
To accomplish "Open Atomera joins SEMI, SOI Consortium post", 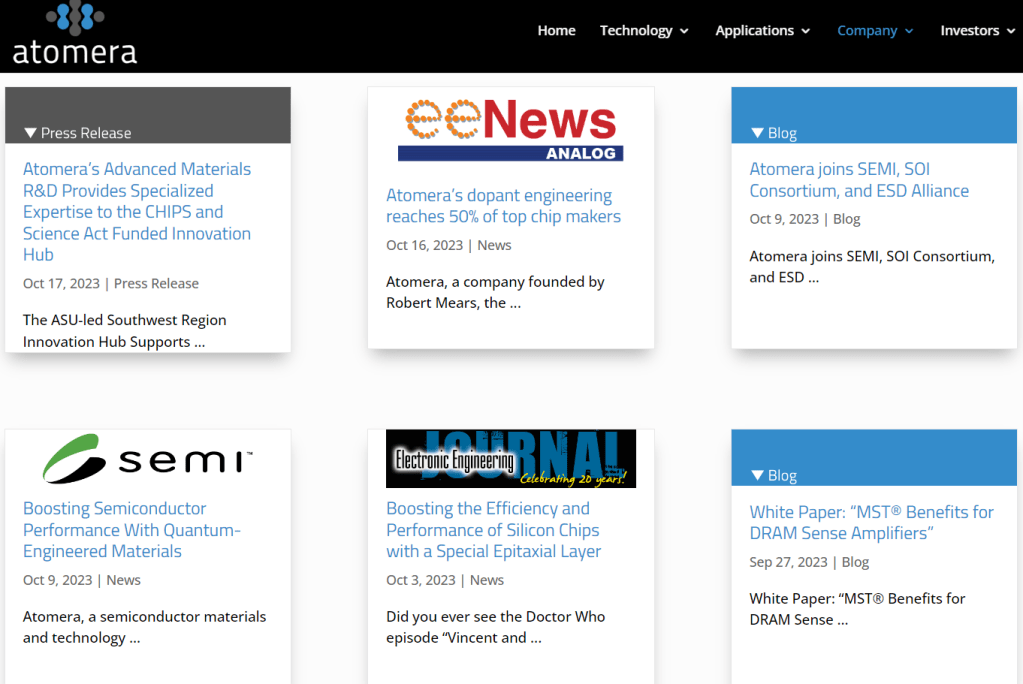I will 859,180.
